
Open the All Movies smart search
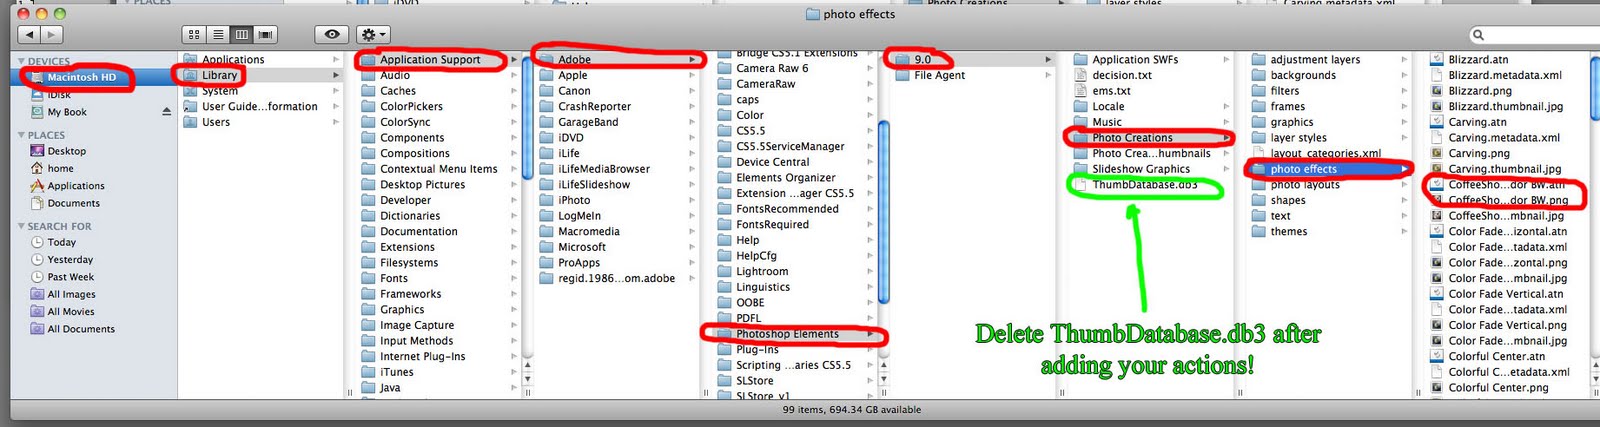pos(71,312)
